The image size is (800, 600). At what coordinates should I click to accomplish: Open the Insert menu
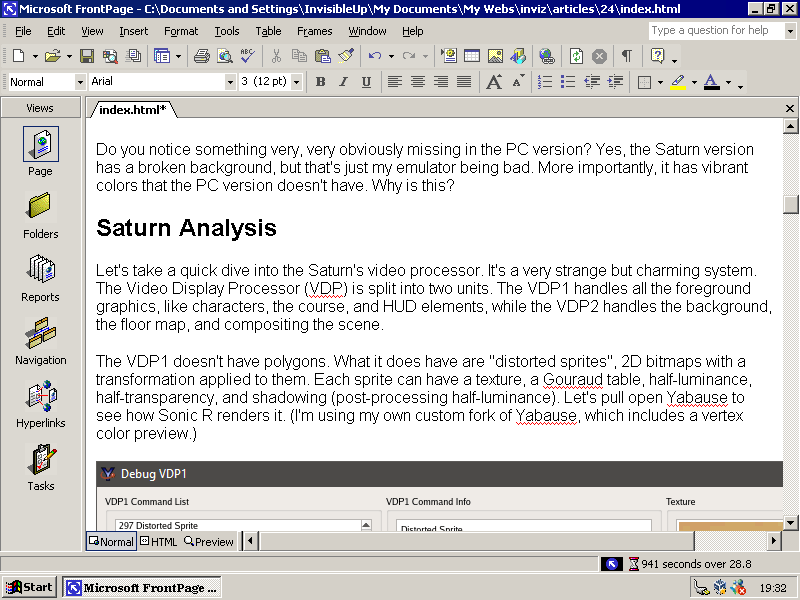tap(134, 31)
